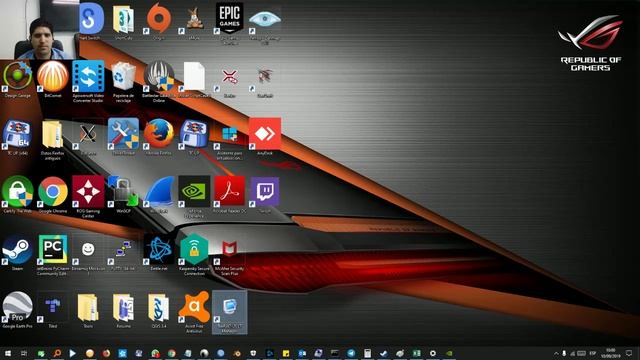This screenshot has height=360, width=640.
Task: Open the TC UP (x64) shortcut
Action: click(17, 134)
